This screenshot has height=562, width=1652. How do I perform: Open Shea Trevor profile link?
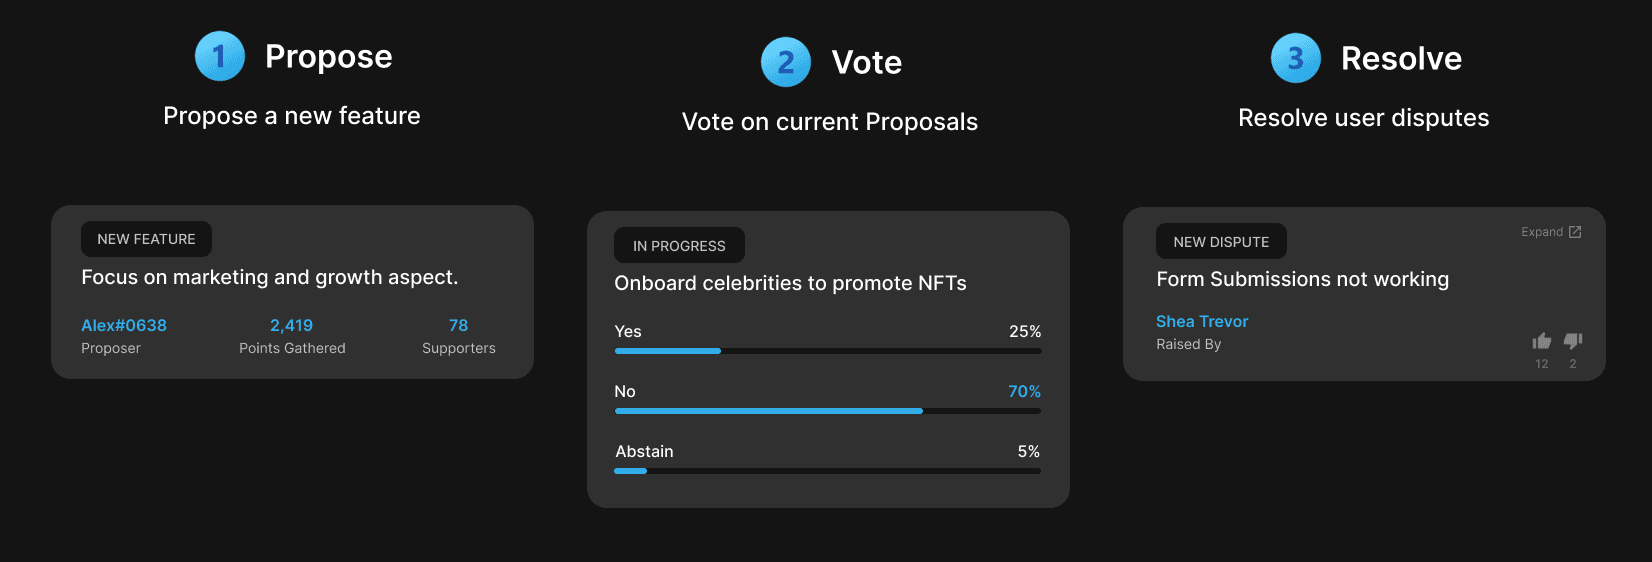1202,321
